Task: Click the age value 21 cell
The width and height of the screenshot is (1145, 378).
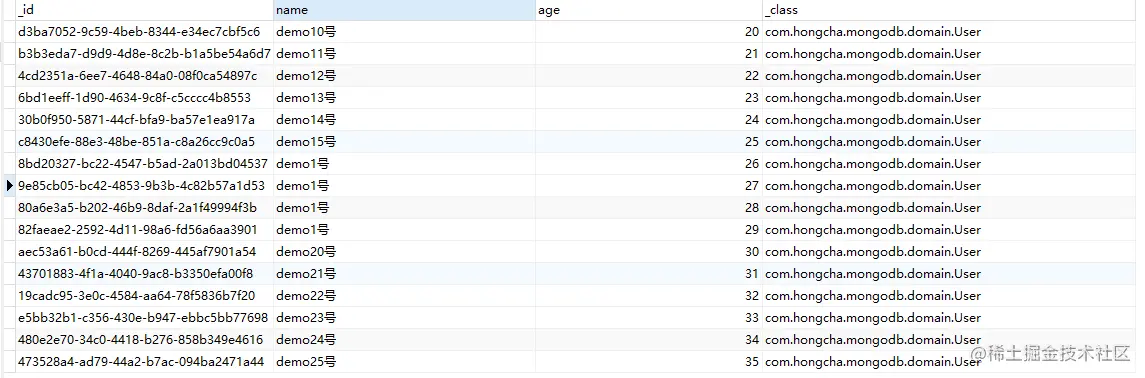Action: coord(648,54)
